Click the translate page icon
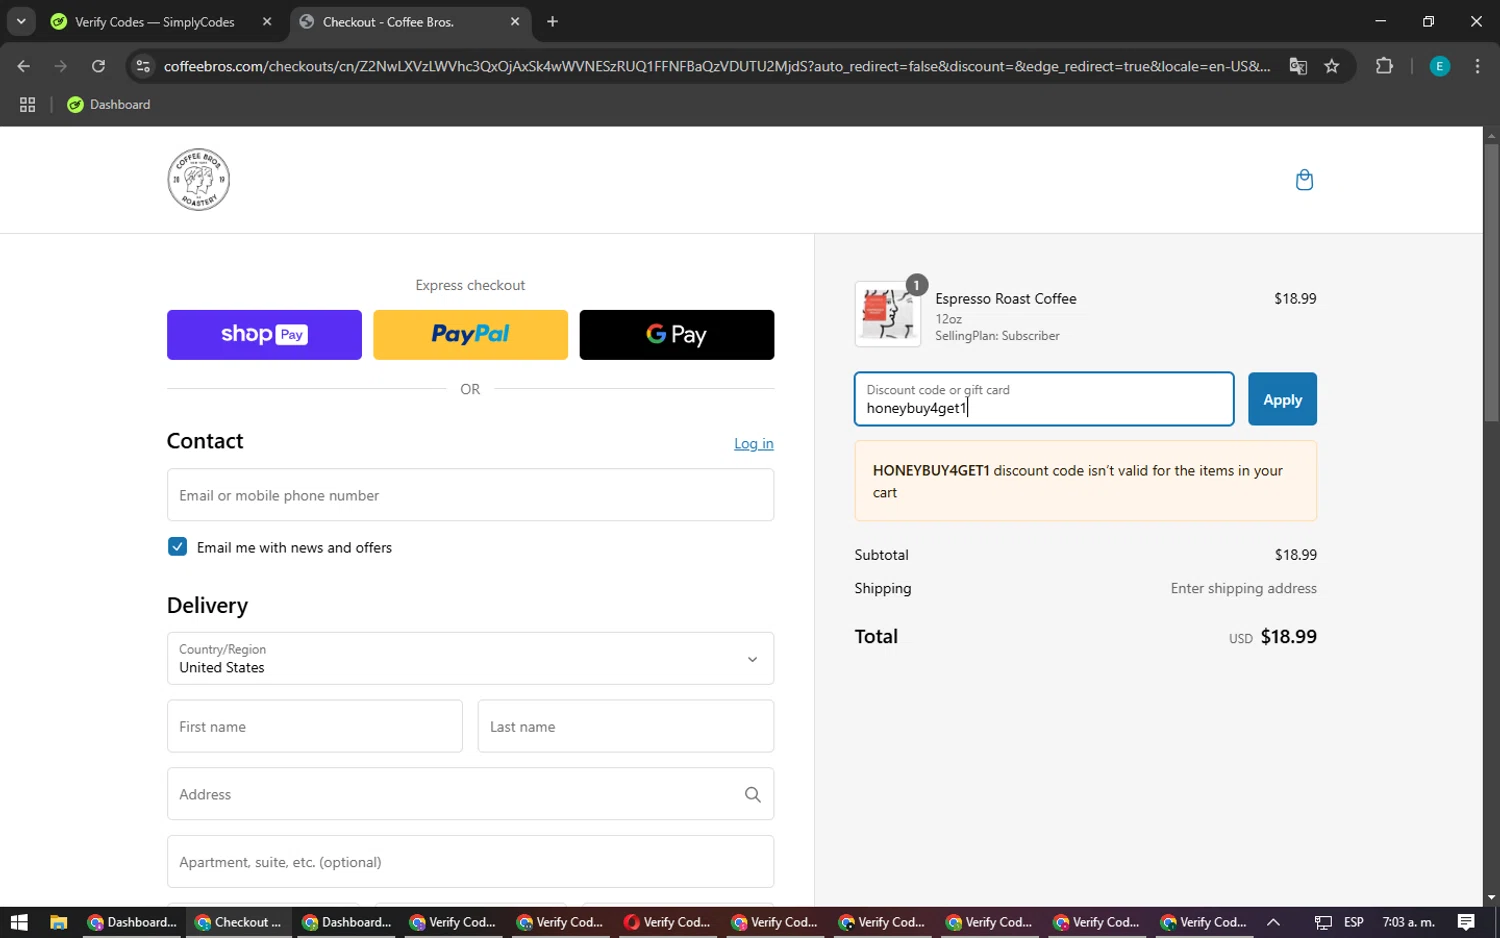Screen dimensions: 1500x938 point(1298,66)
